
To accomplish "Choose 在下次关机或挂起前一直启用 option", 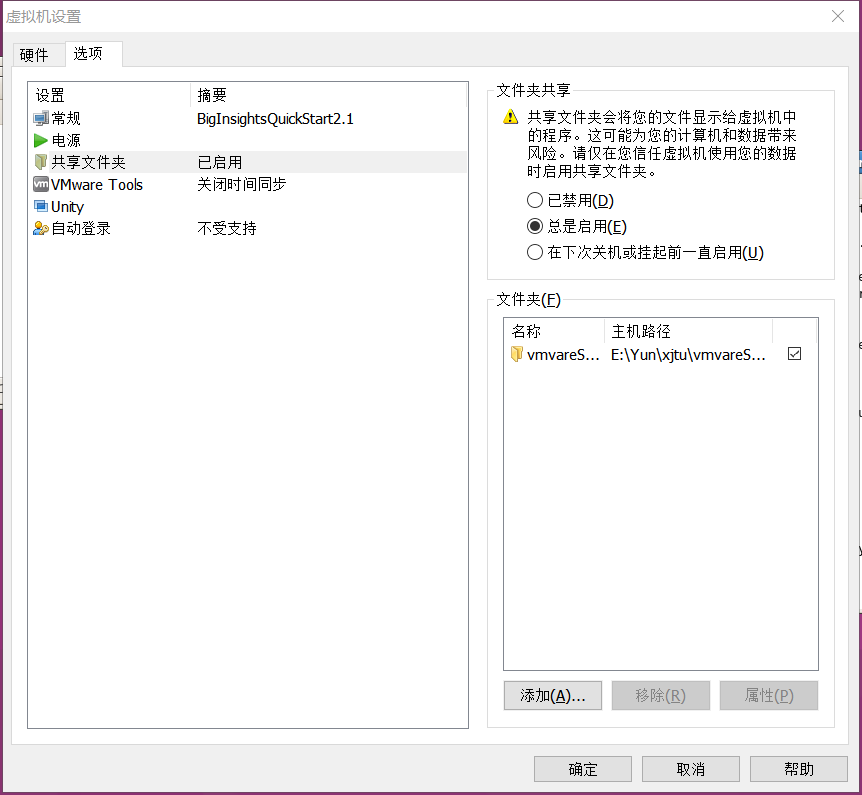I will point(535,252).
